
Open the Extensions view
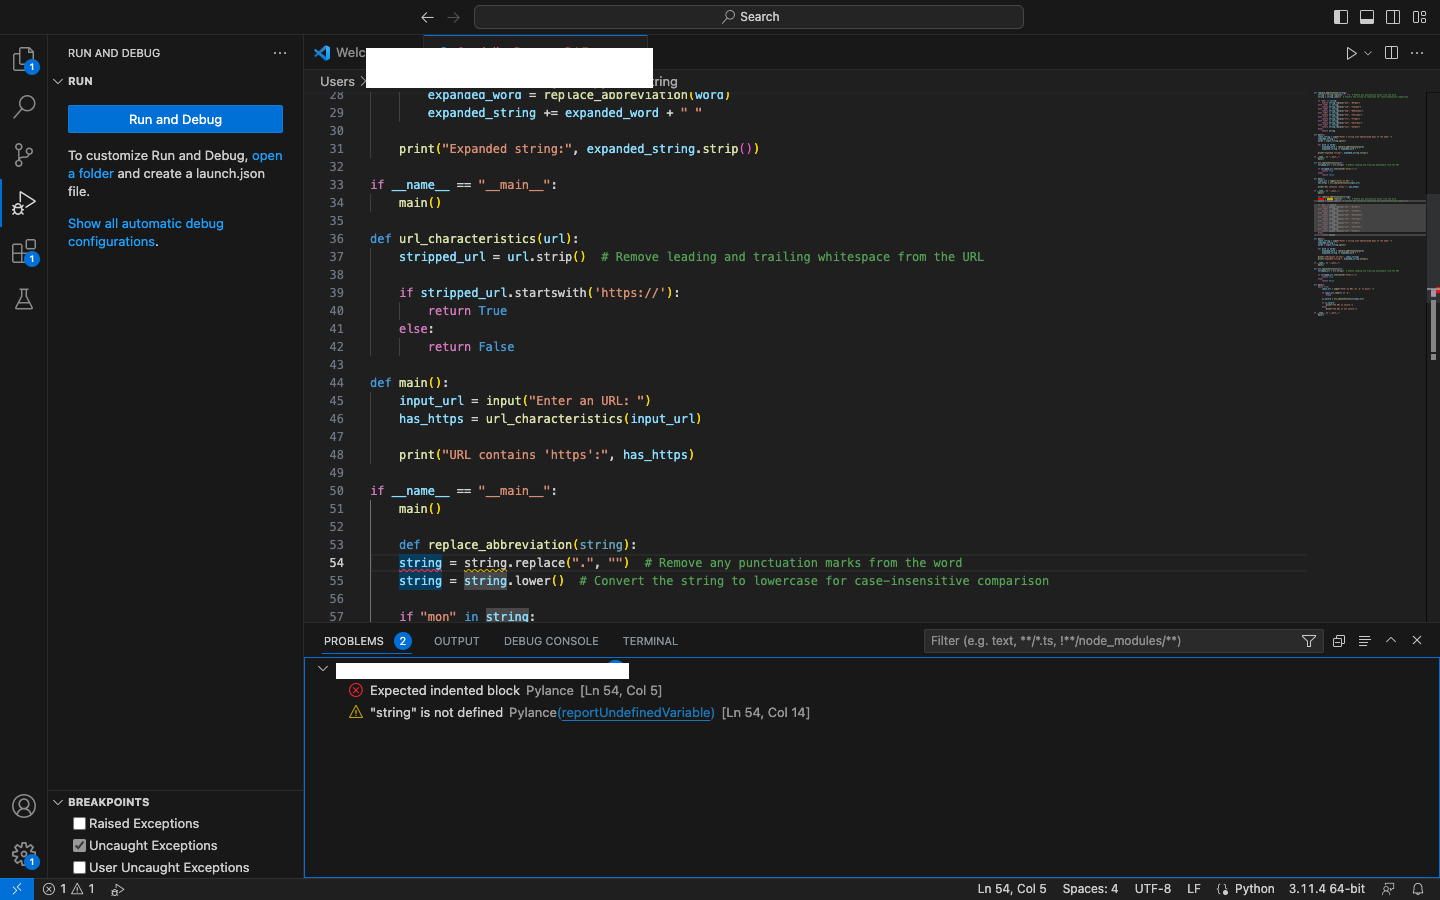tap(24, 251)
